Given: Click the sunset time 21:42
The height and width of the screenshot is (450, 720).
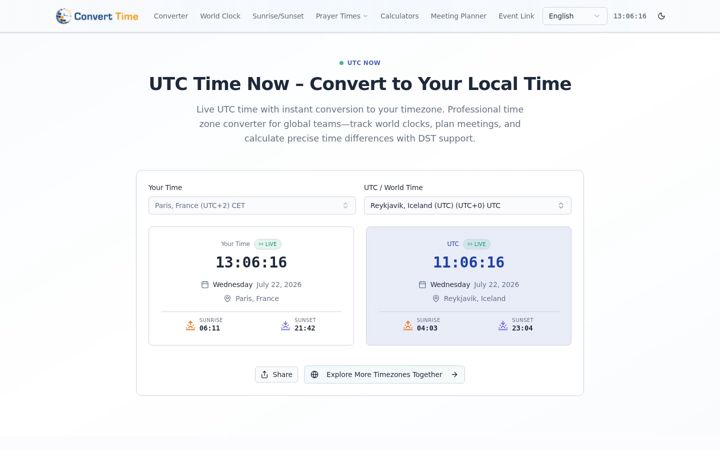Looking at the screenshot, I should pyautogui.click(x=305, y=328).
